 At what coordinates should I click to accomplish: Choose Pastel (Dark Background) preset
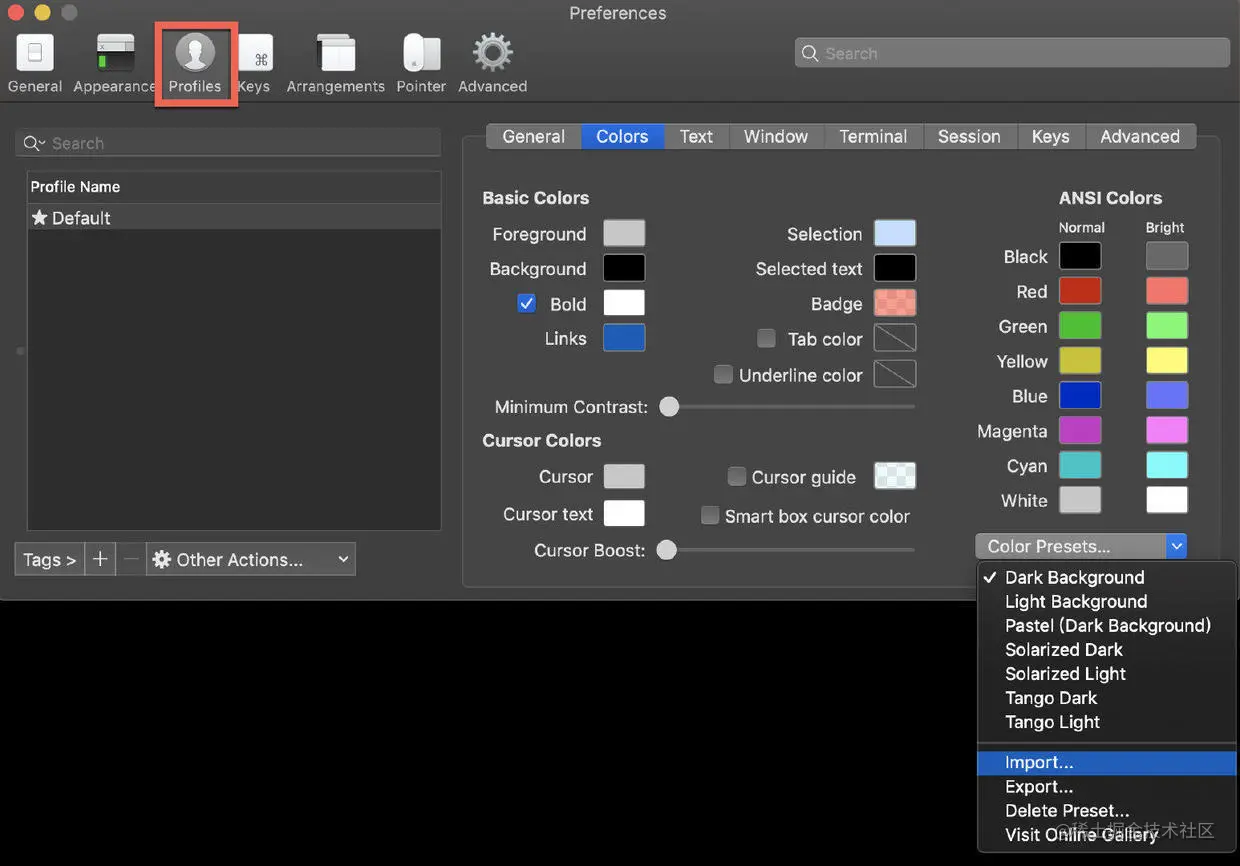1107,625
